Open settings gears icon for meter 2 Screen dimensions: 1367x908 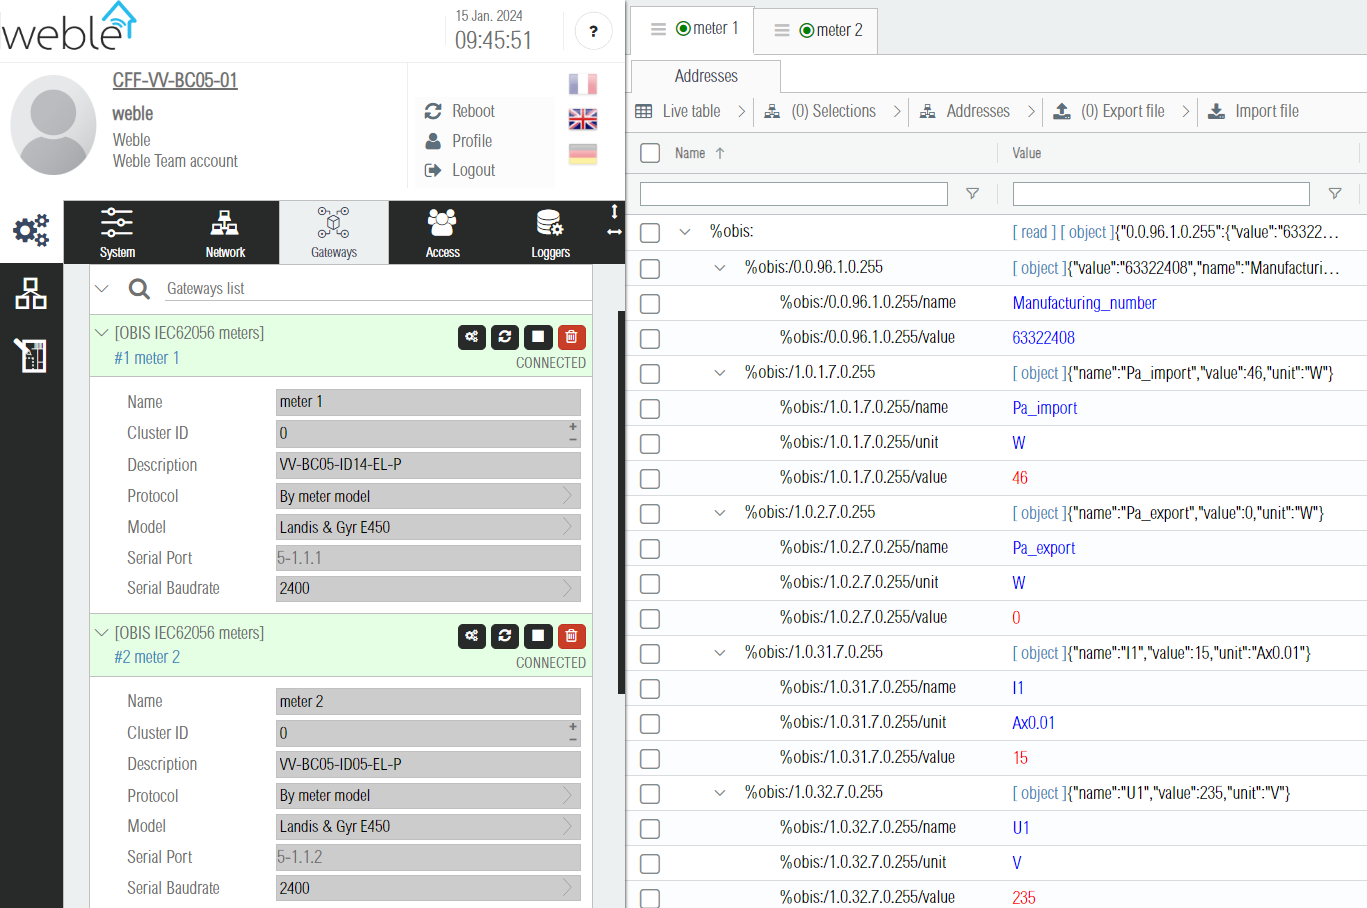(x=472, y=636)
